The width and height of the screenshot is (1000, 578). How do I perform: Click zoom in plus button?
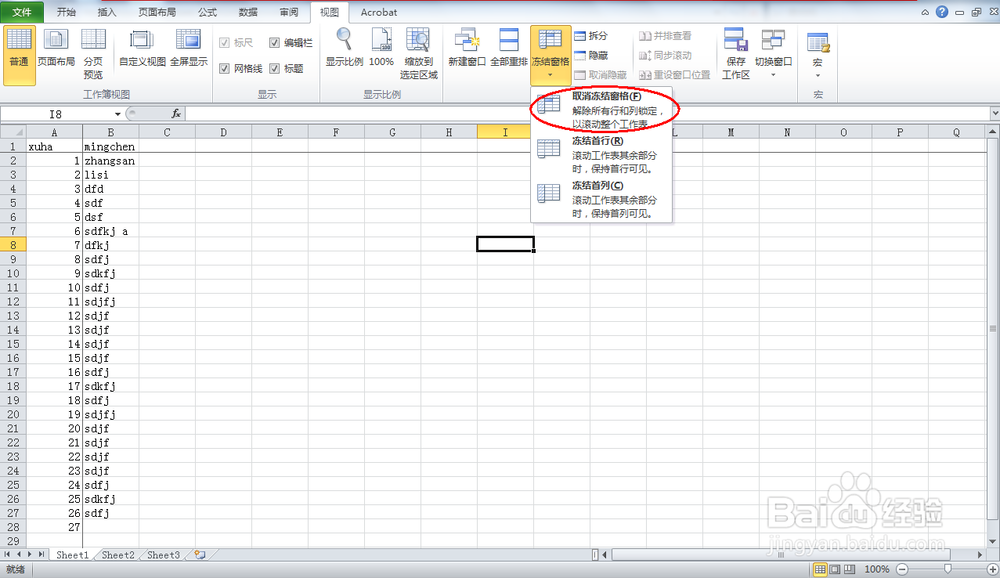click(x=992, y=569)
